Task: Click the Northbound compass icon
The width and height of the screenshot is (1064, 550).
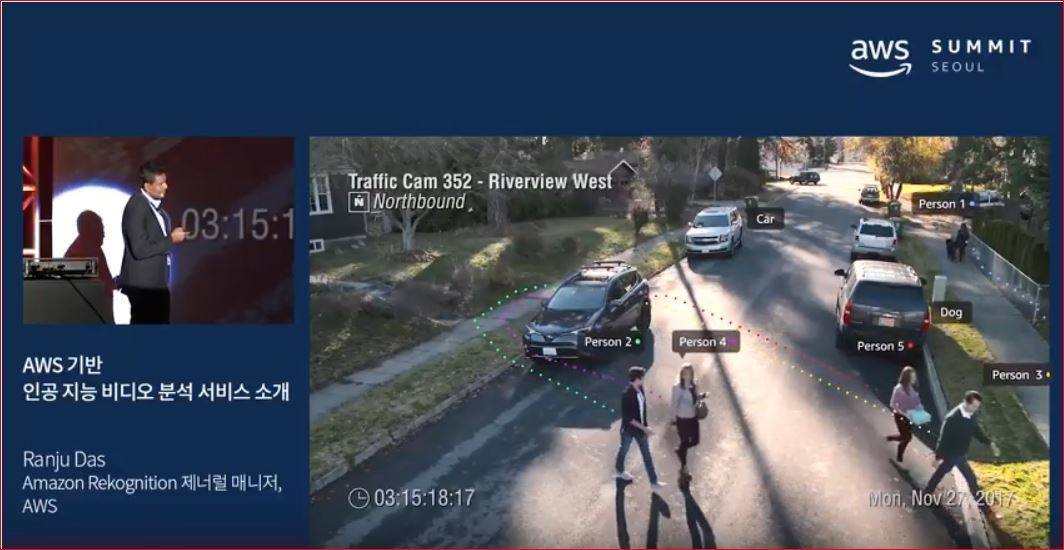Action: (358, 202)
